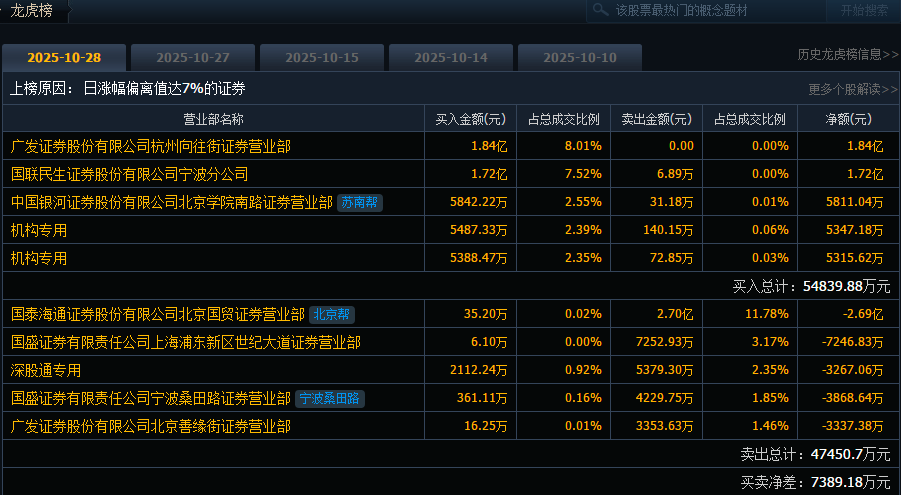
Task: Select 中国银河证券北京学院南路证券营业部 row name
Action: tap(171, 203)
